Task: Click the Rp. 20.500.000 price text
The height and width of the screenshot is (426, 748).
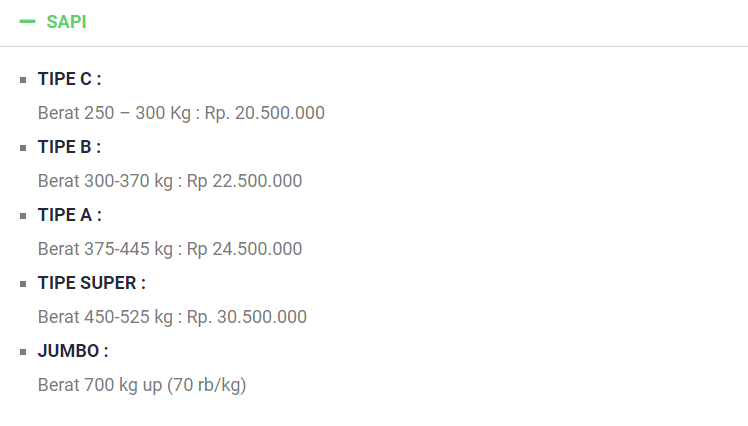Action: 265,113
